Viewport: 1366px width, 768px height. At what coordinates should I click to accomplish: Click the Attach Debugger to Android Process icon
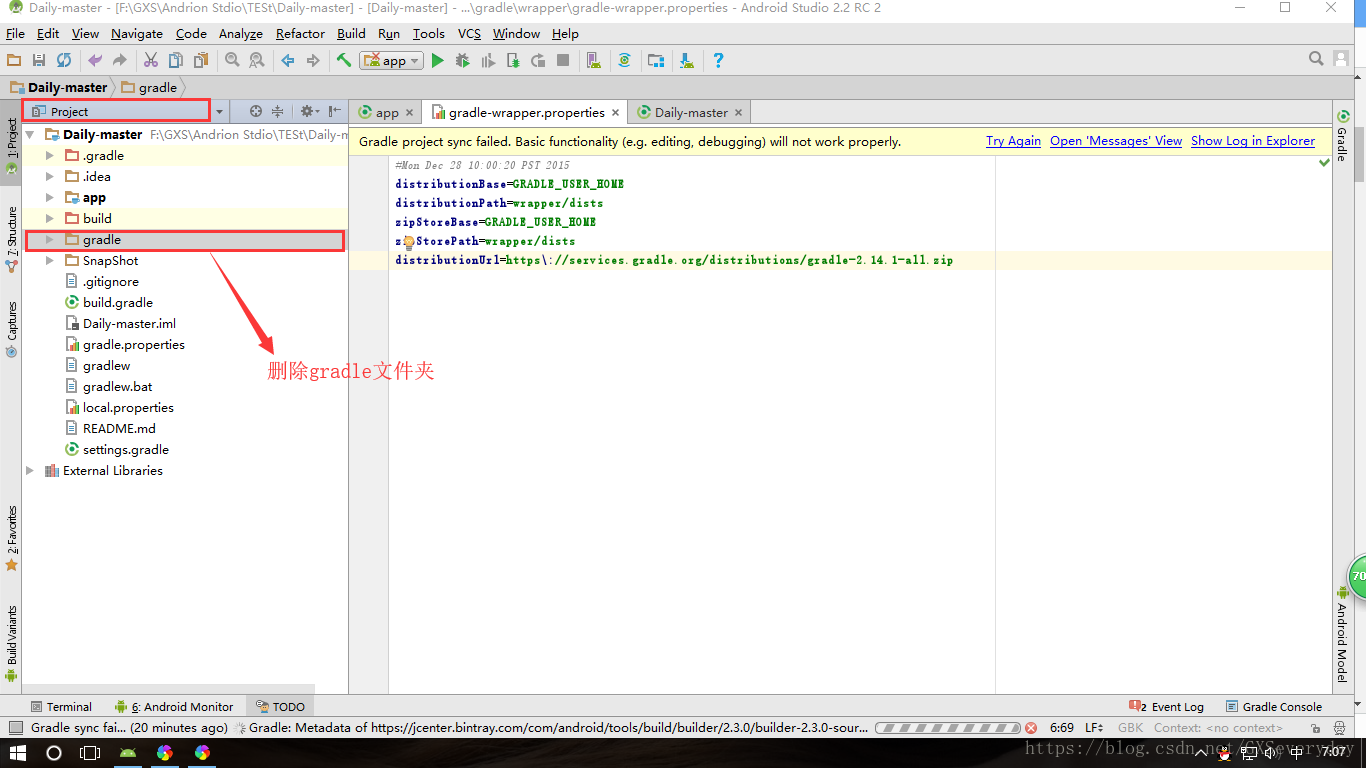pos(513,61)
